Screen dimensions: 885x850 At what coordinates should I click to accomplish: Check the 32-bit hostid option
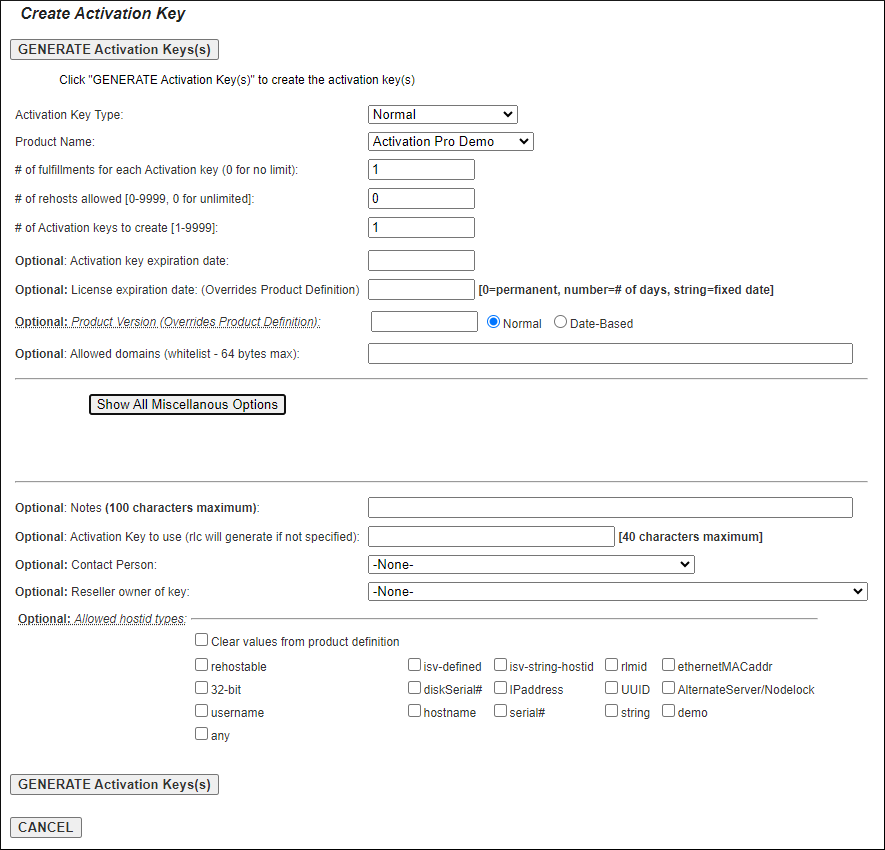(x=201, y=688)
